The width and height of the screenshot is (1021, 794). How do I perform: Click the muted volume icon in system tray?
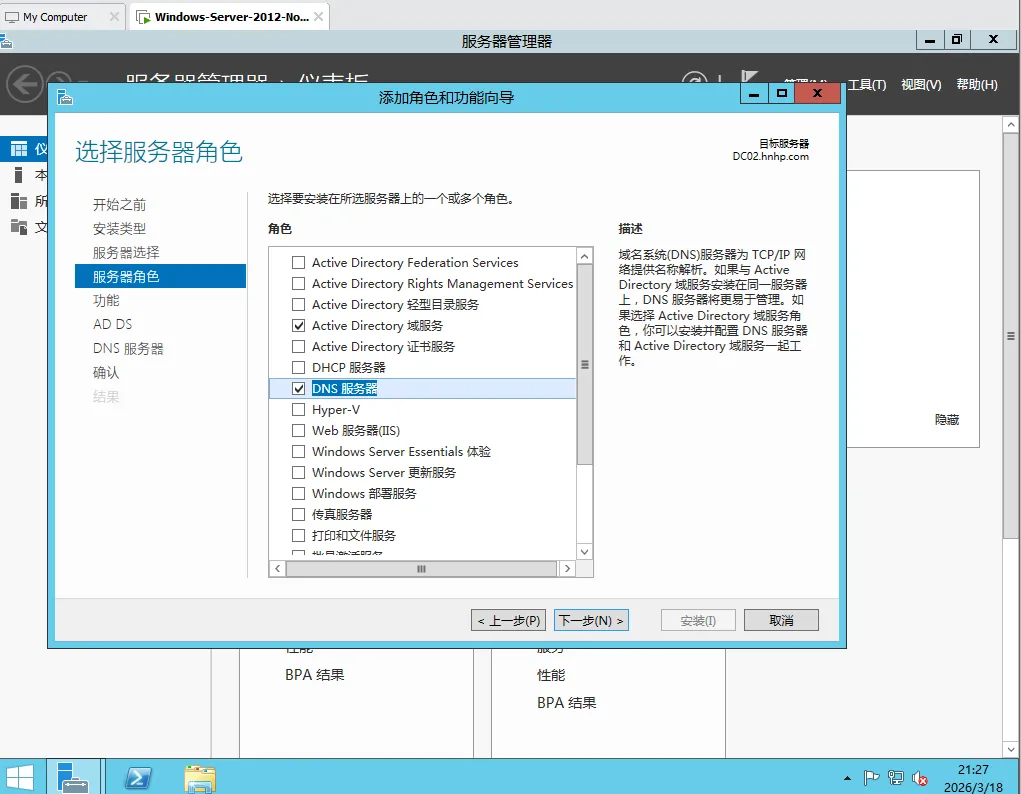(919, 778)
